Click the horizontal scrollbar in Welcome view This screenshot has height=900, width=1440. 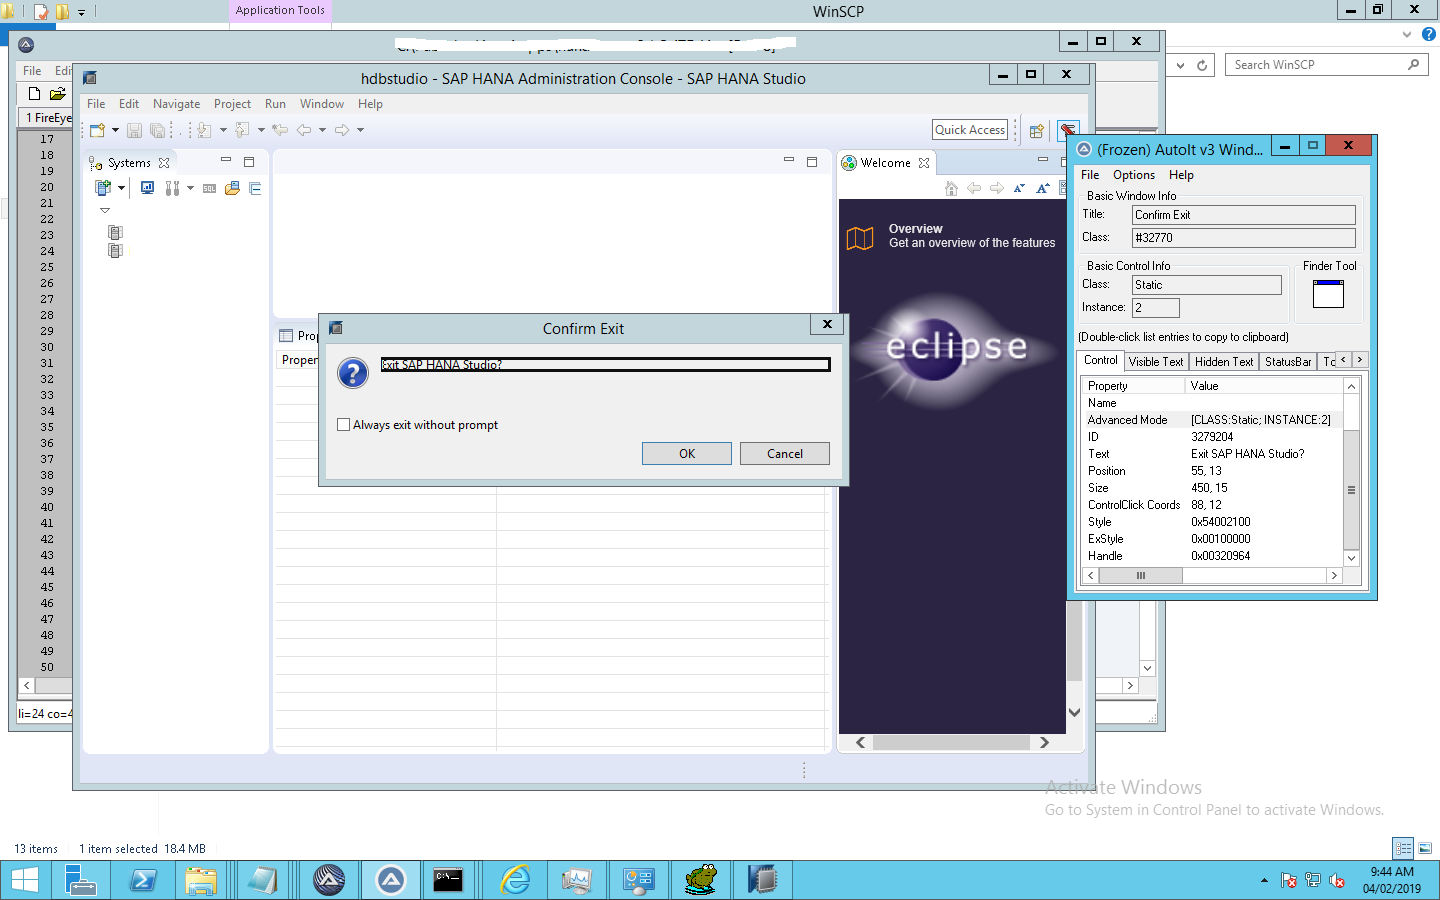[x=952, y=742]
